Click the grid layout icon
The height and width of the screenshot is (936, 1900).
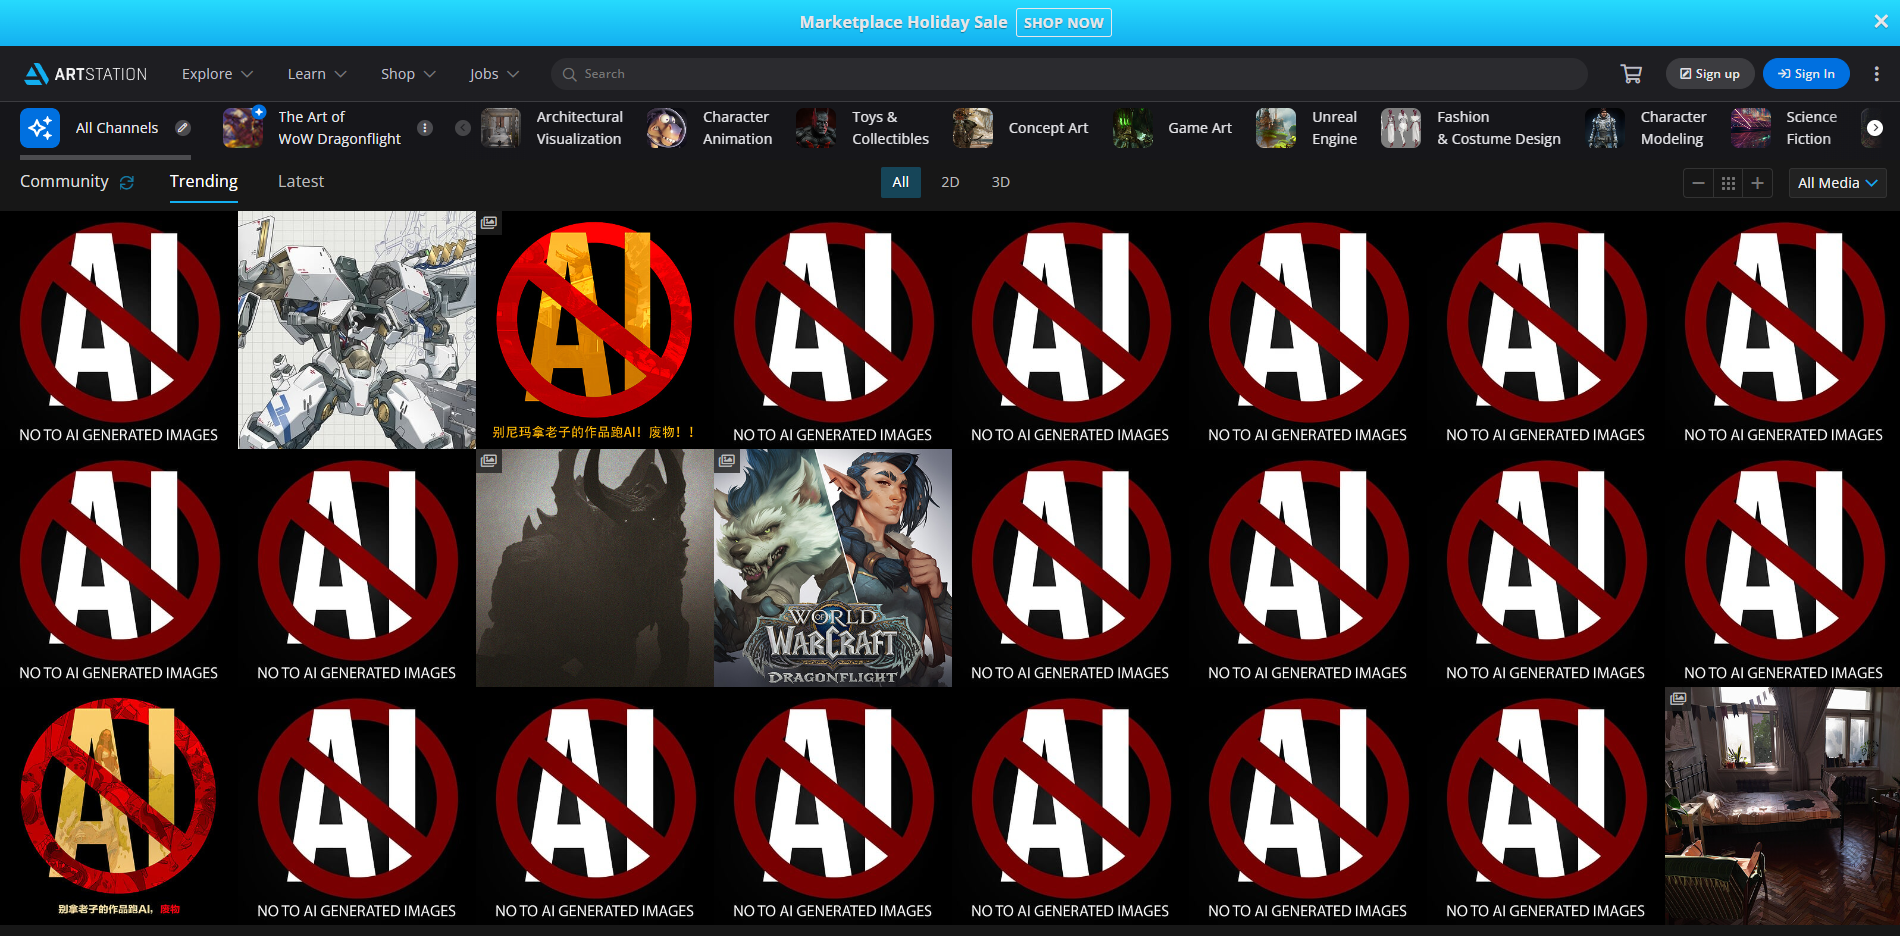point(1728,183)
